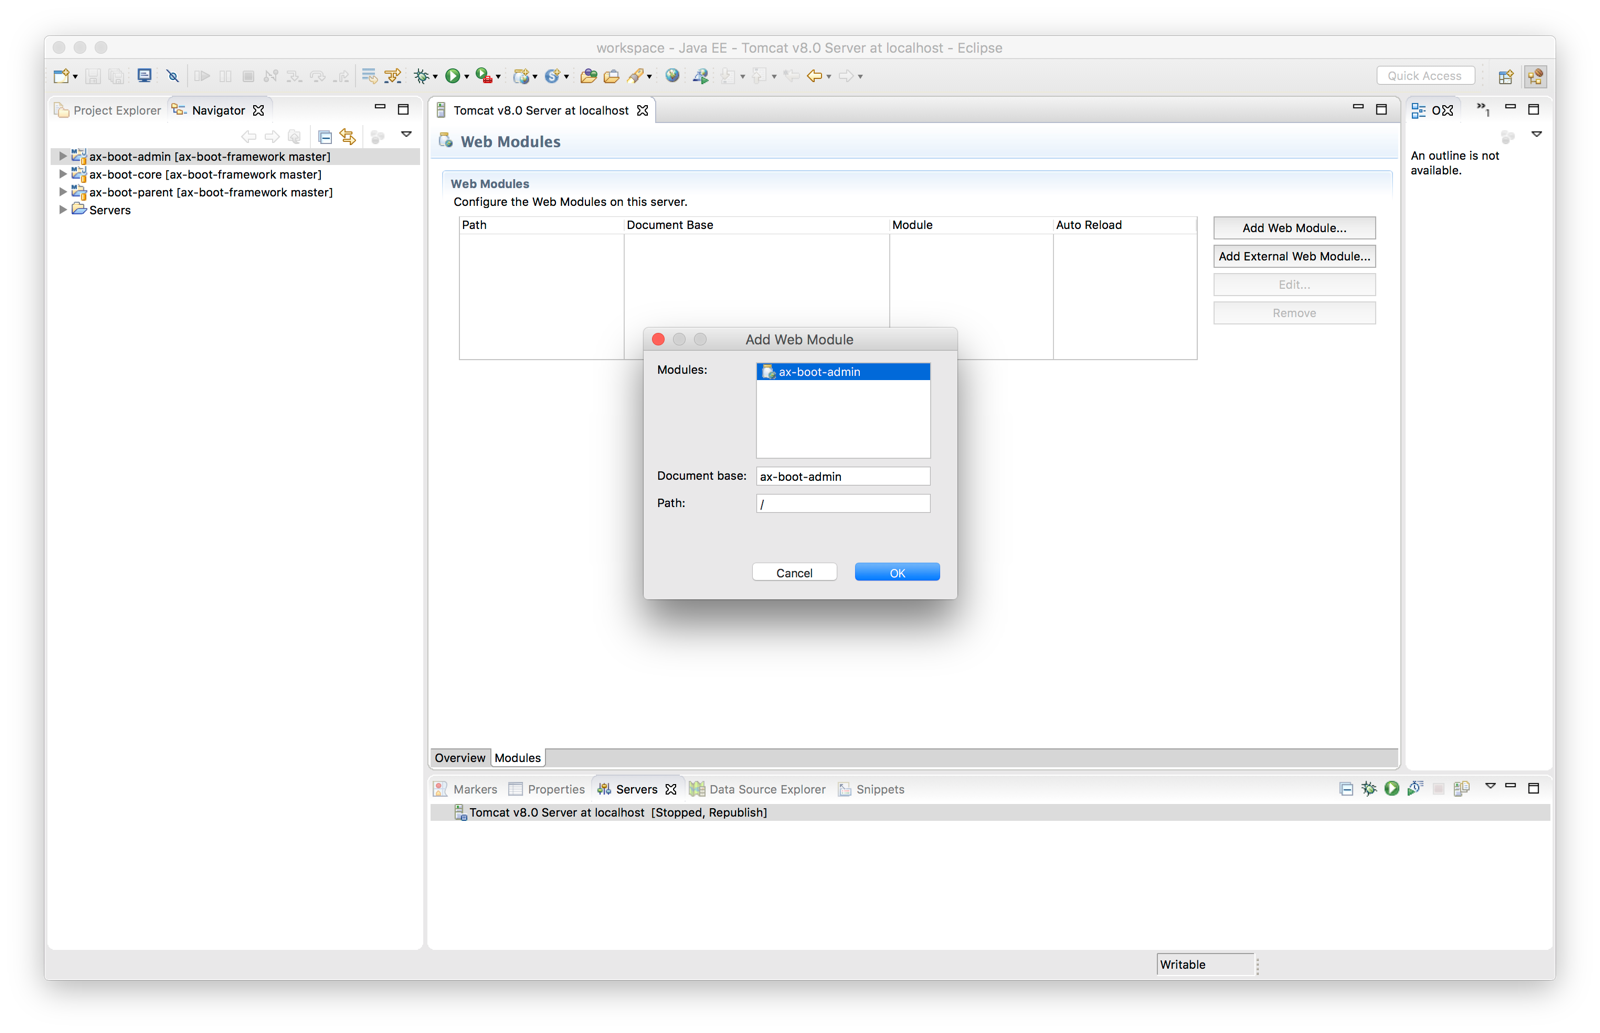This screenshot has width=1600, height=1033.
Task: Start the server with green play icon in Servers view
Action: click(x=1392, y=789)
